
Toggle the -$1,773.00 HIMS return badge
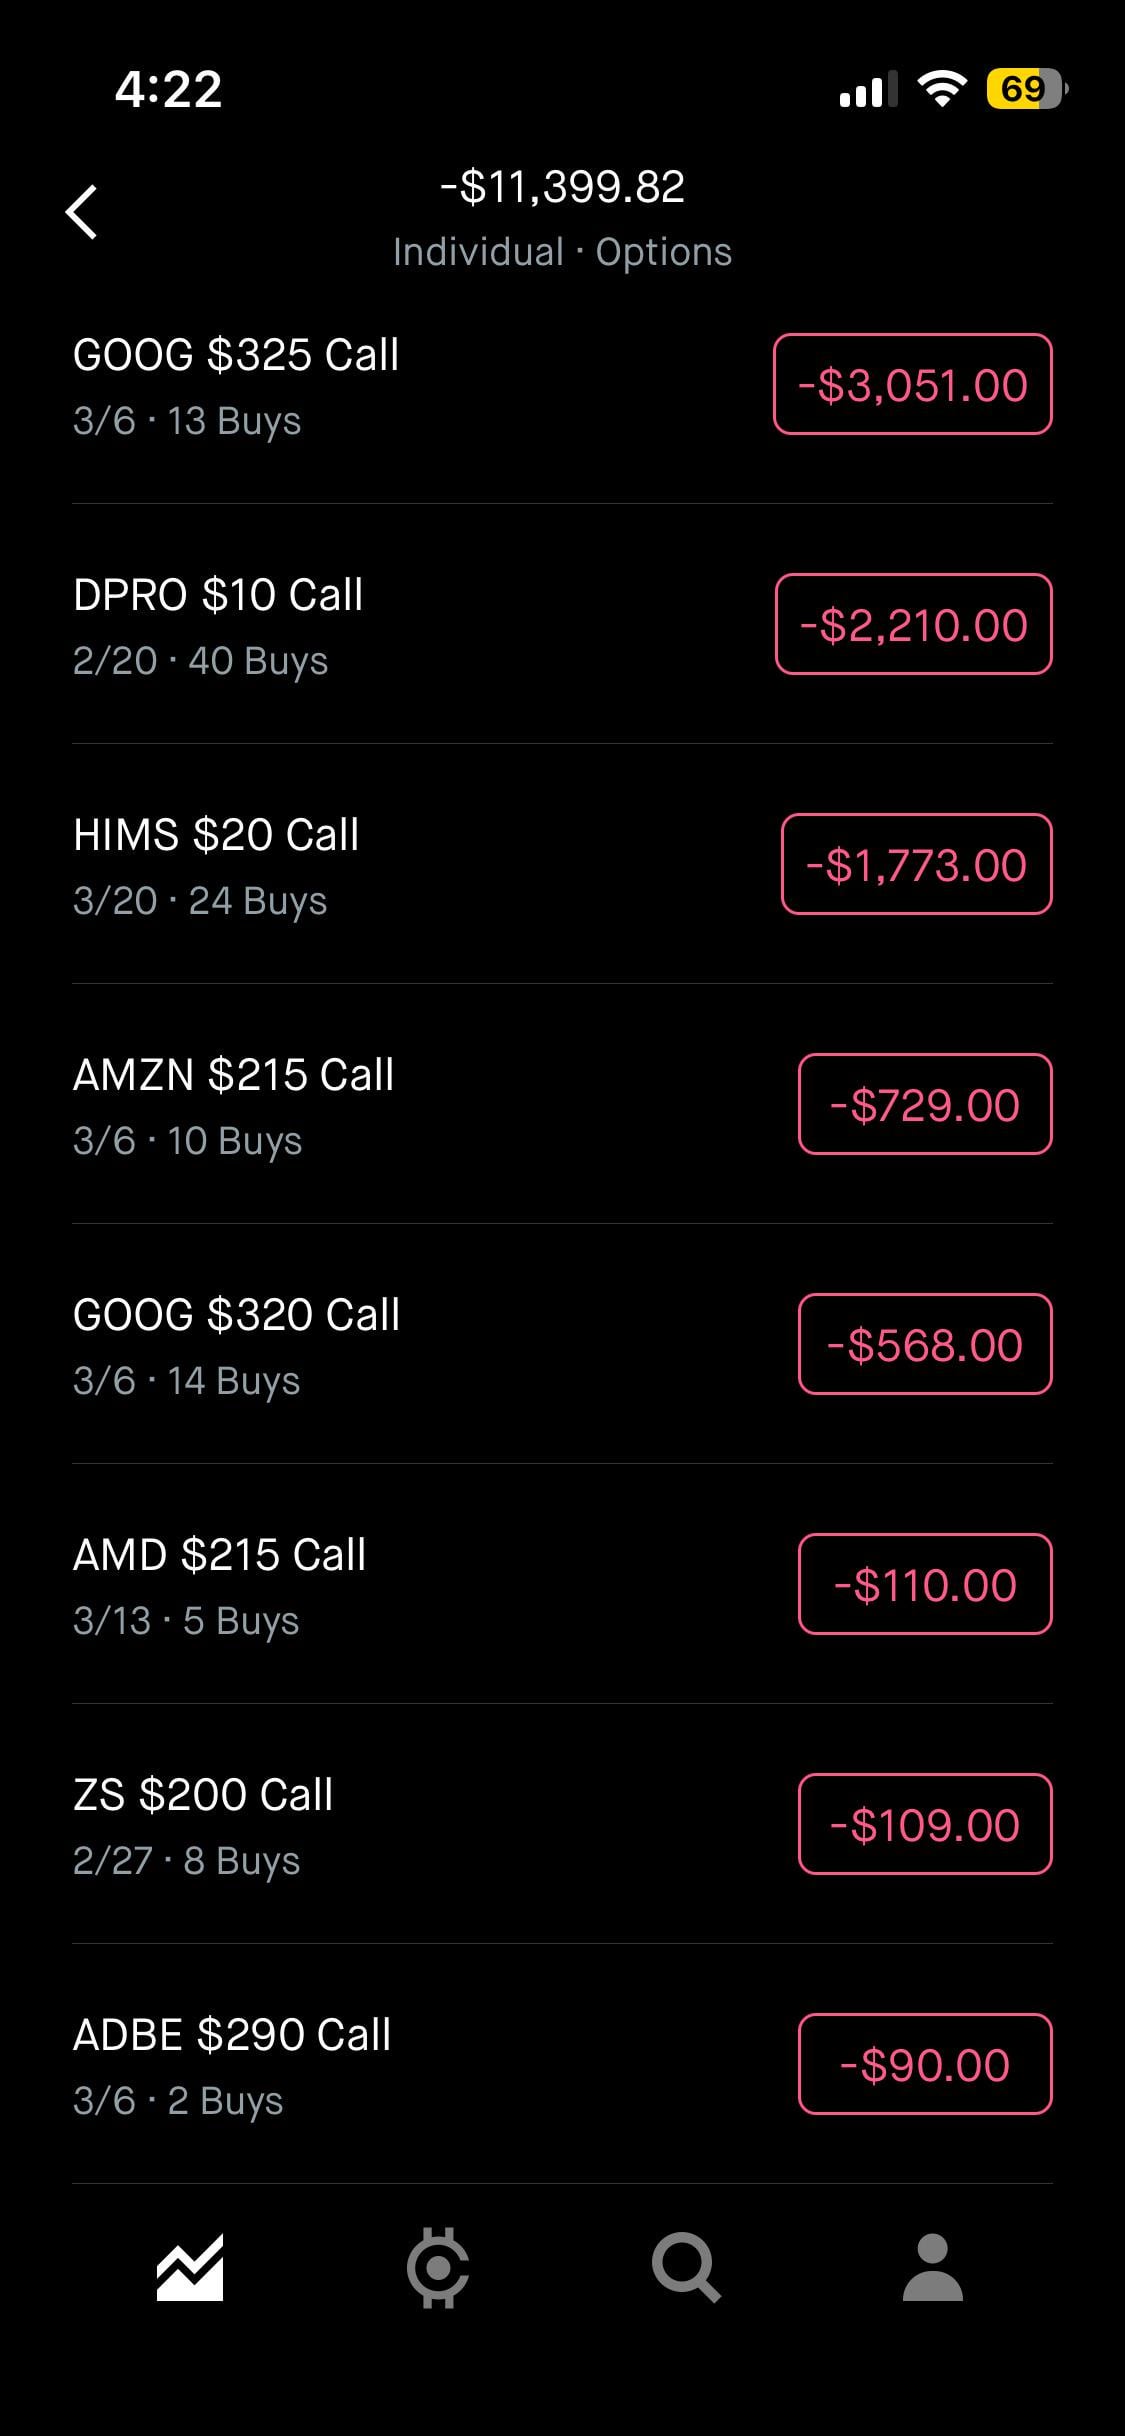tap(916, 865)
